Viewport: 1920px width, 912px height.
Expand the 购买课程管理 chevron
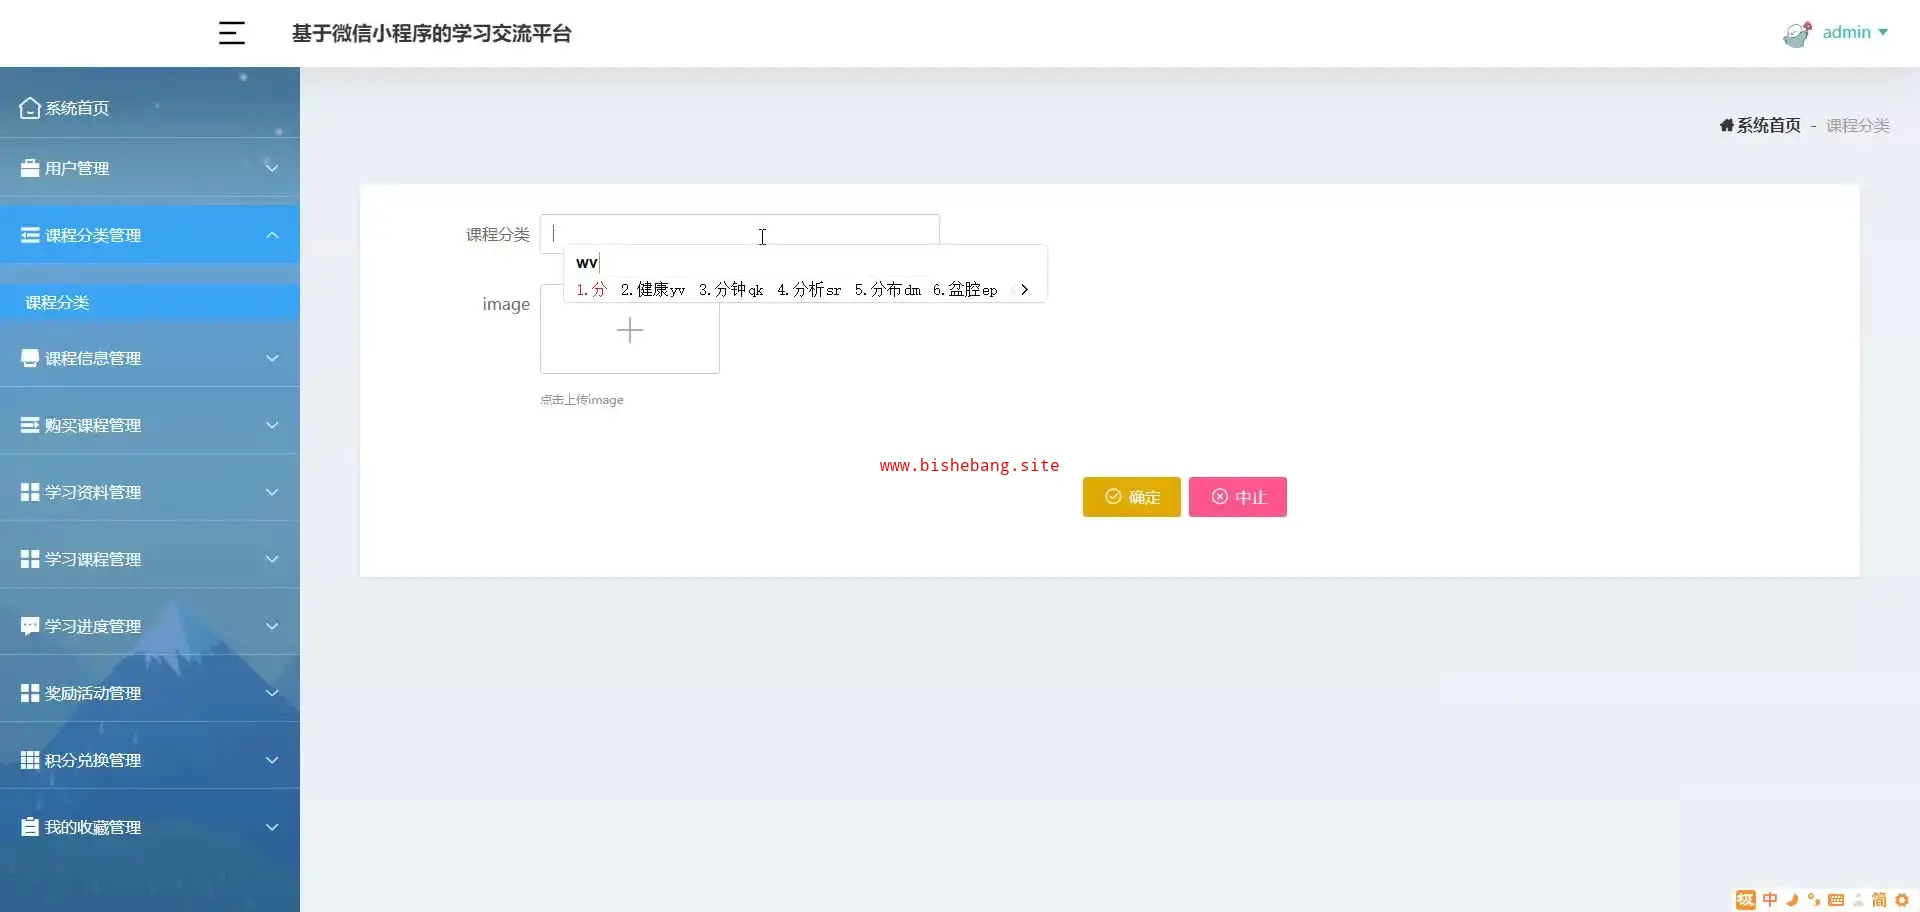pyautogui.click(x=271, y=425)
